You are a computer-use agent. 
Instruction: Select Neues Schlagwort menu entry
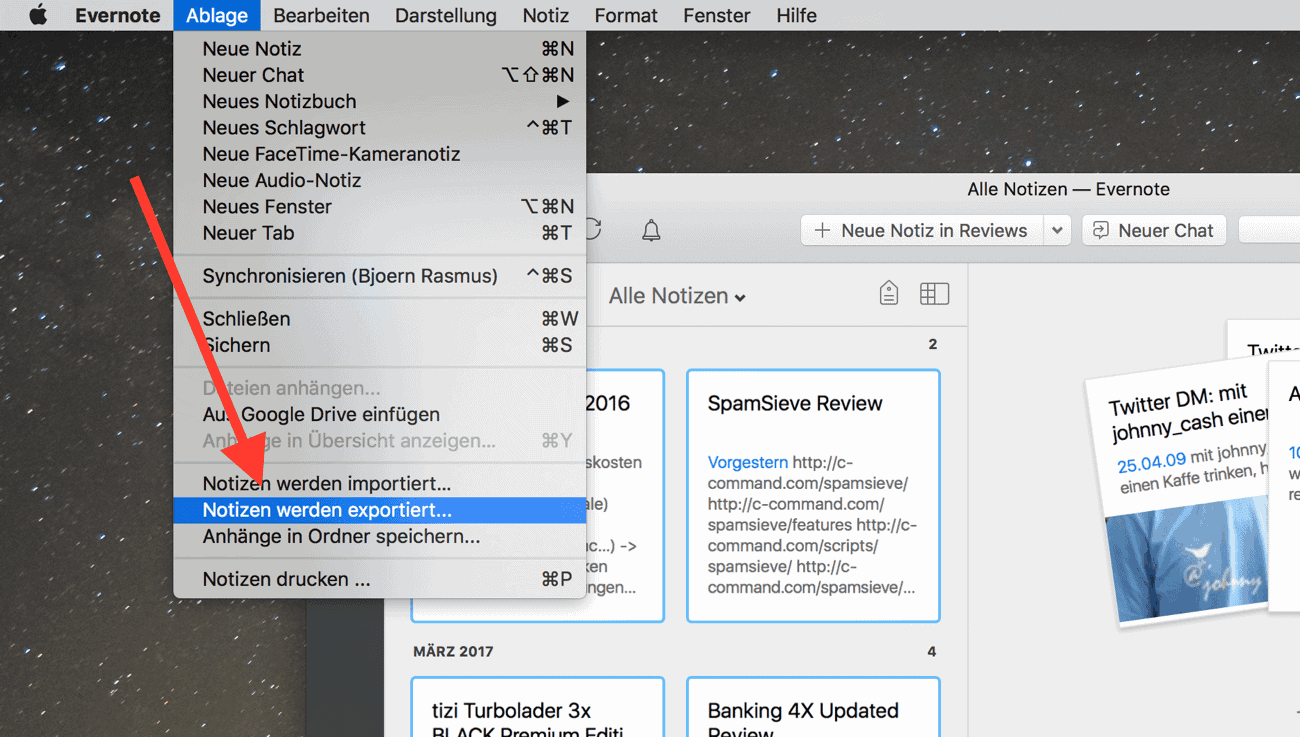coord(380,128)
